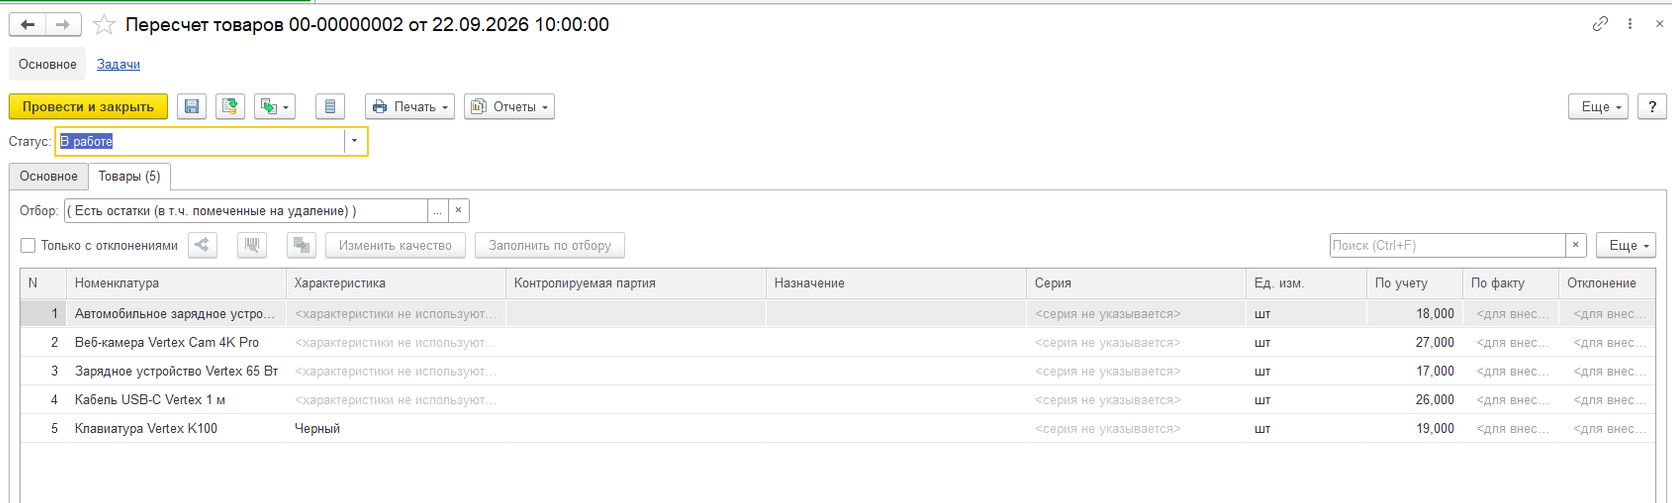Select row Зарядное устройство Vertex 65 Вт

click(840, 371)
